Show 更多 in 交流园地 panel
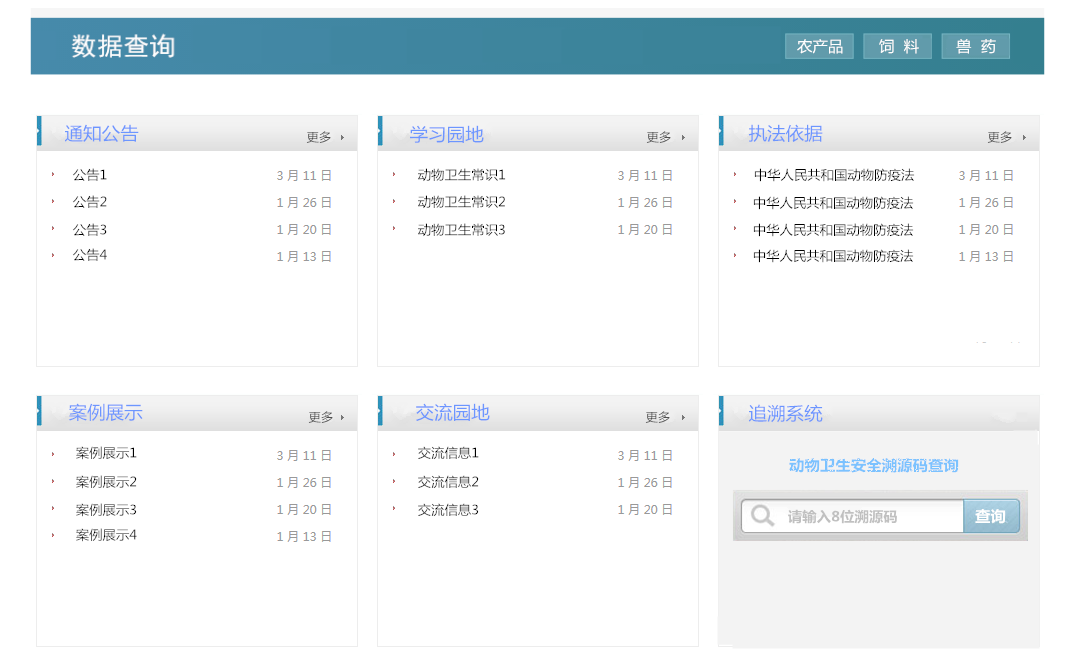The height and width of the screenshot is (665, 1074). click(x=665, y=417)
